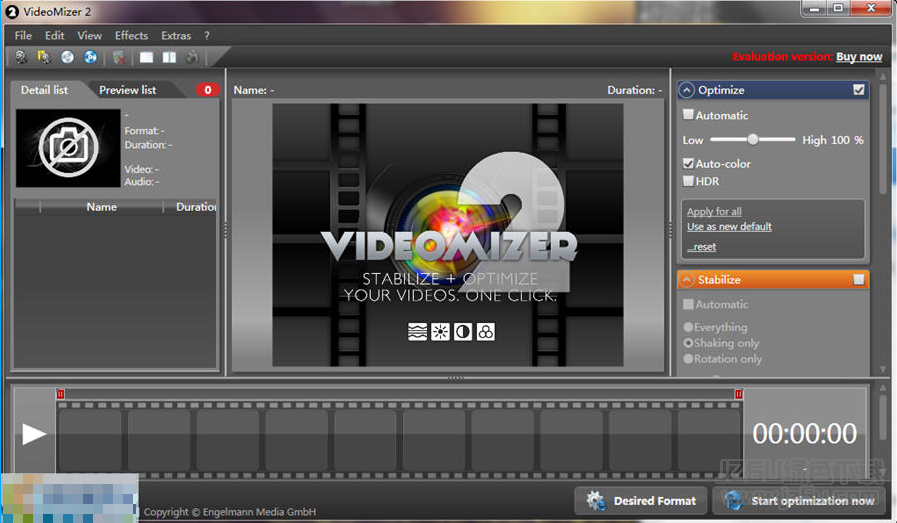
Task: Click the left red trim marker
Action: point(61,394)
